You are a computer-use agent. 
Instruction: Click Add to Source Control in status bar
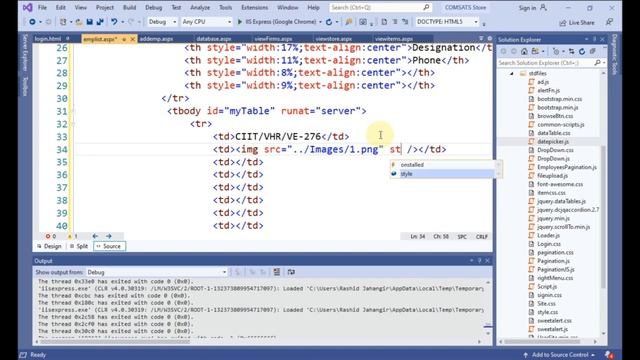click(x=560, y=355)
